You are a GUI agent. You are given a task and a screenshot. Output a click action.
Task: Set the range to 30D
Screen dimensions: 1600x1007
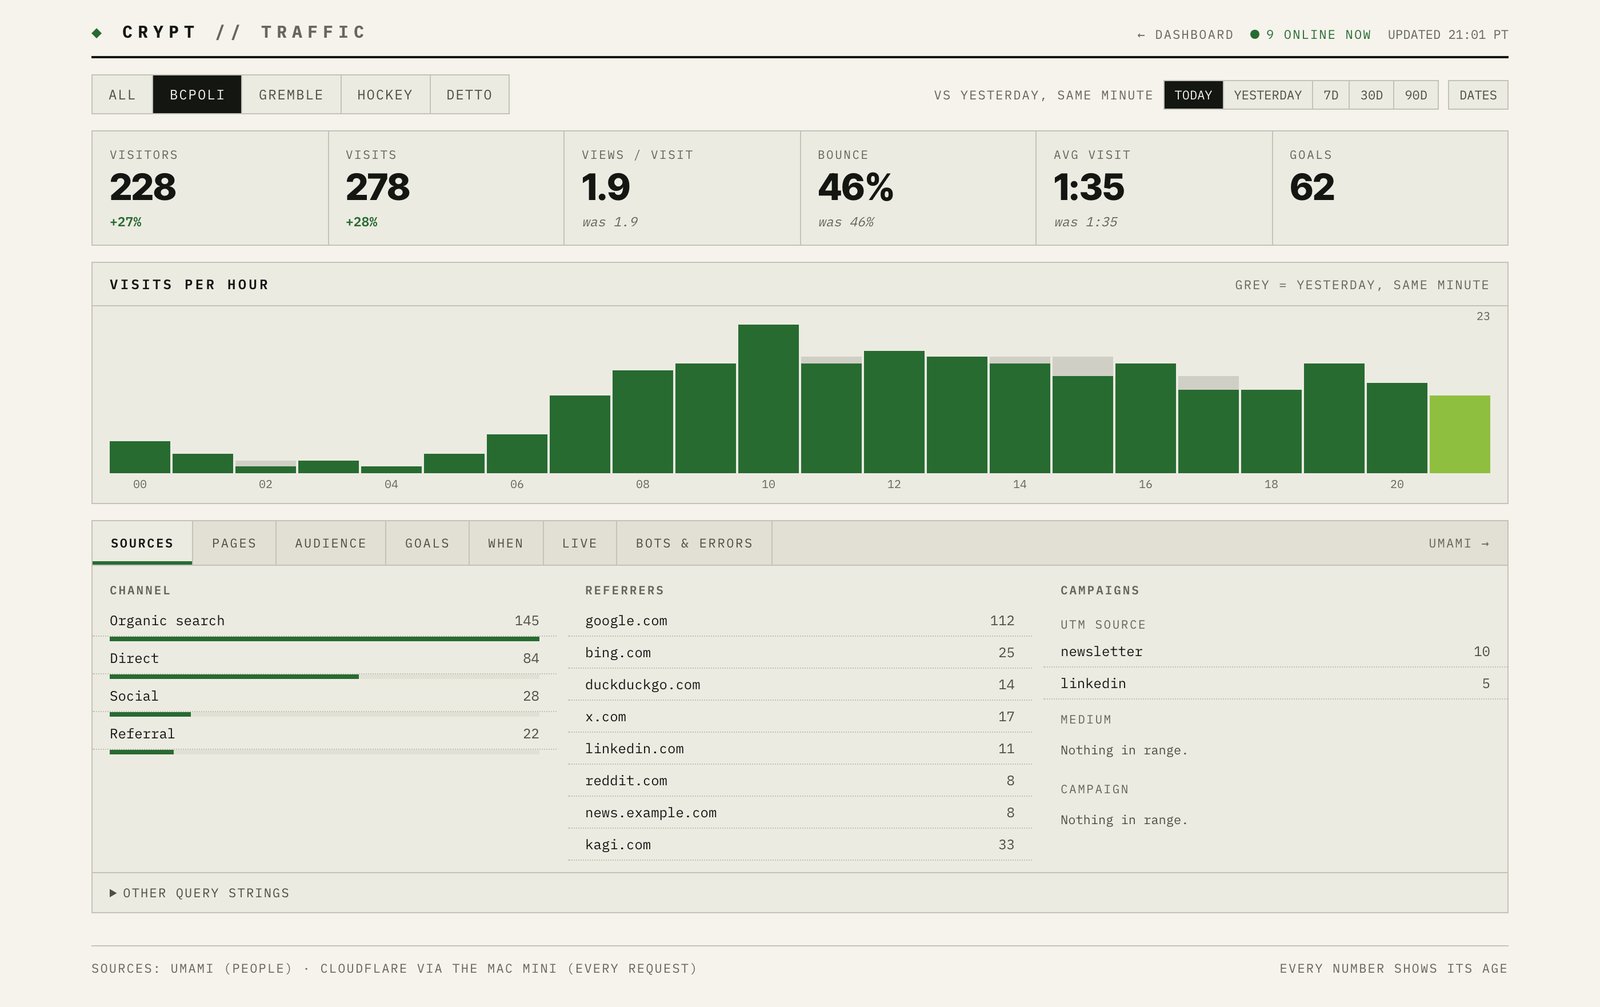pos(1371,95)
